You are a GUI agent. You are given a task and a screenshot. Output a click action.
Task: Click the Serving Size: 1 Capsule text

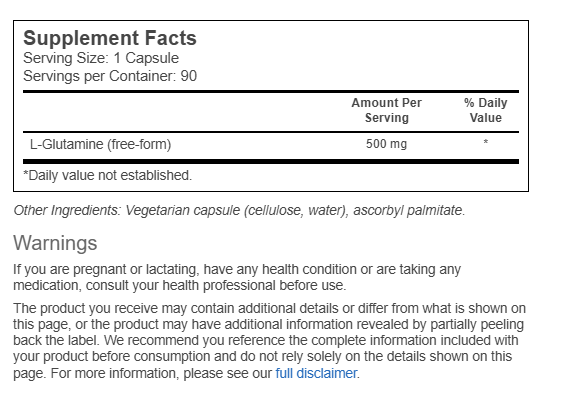coord(101,58)
